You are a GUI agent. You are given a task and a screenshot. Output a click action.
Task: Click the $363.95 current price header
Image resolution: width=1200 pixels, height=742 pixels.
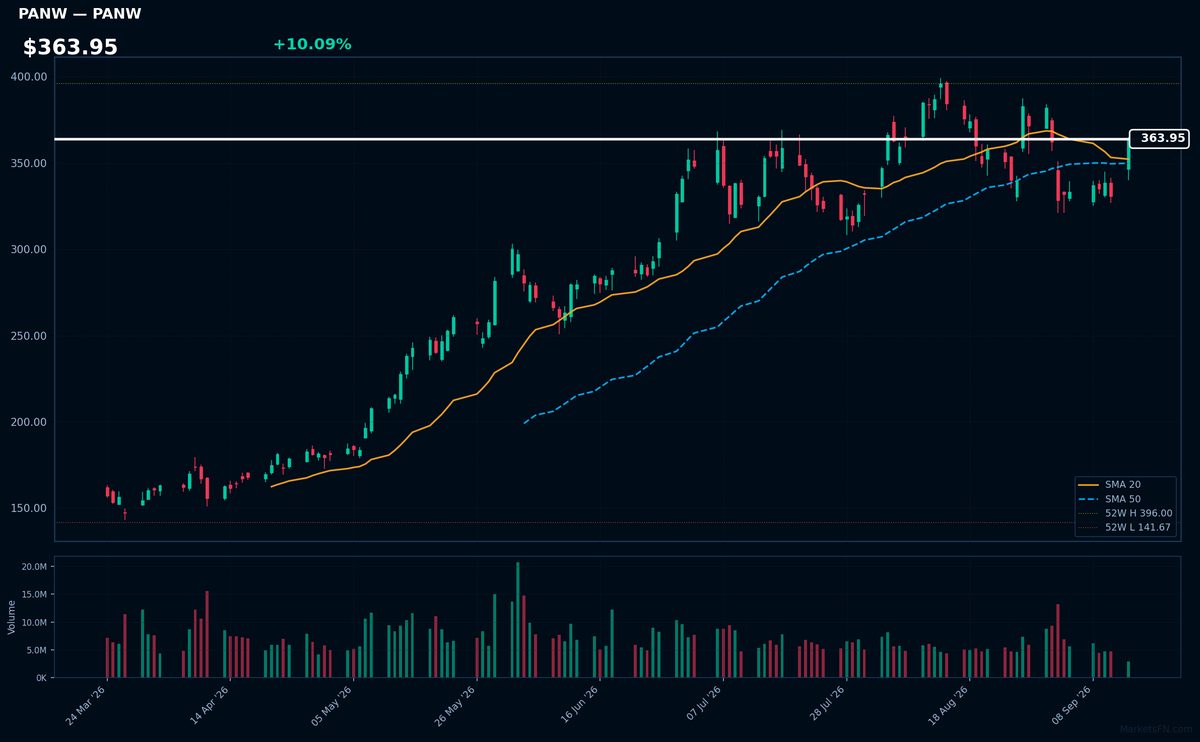[70, 47]
